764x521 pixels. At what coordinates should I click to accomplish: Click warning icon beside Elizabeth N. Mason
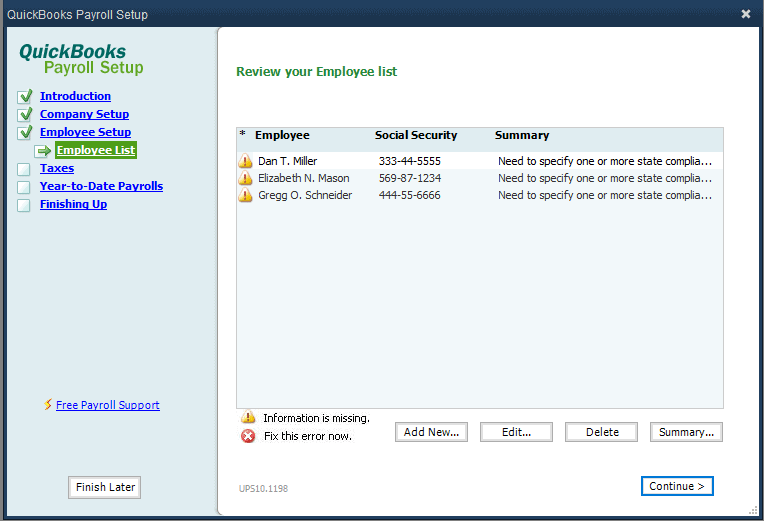coord(245,178)
